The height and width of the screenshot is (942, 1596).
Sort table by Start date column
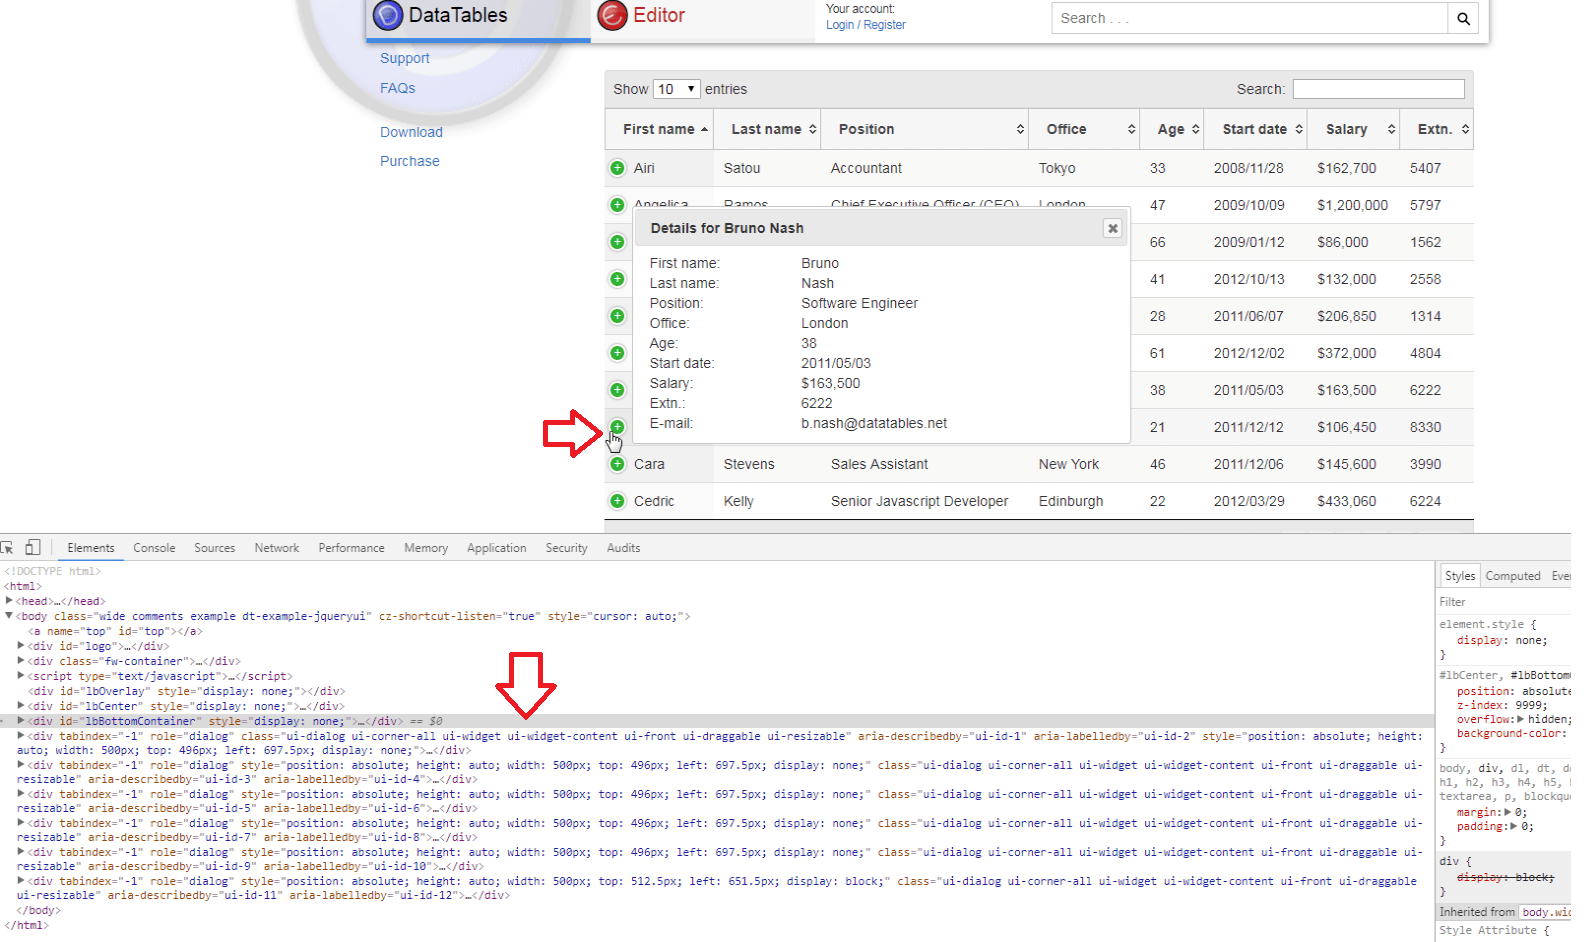1257,129
